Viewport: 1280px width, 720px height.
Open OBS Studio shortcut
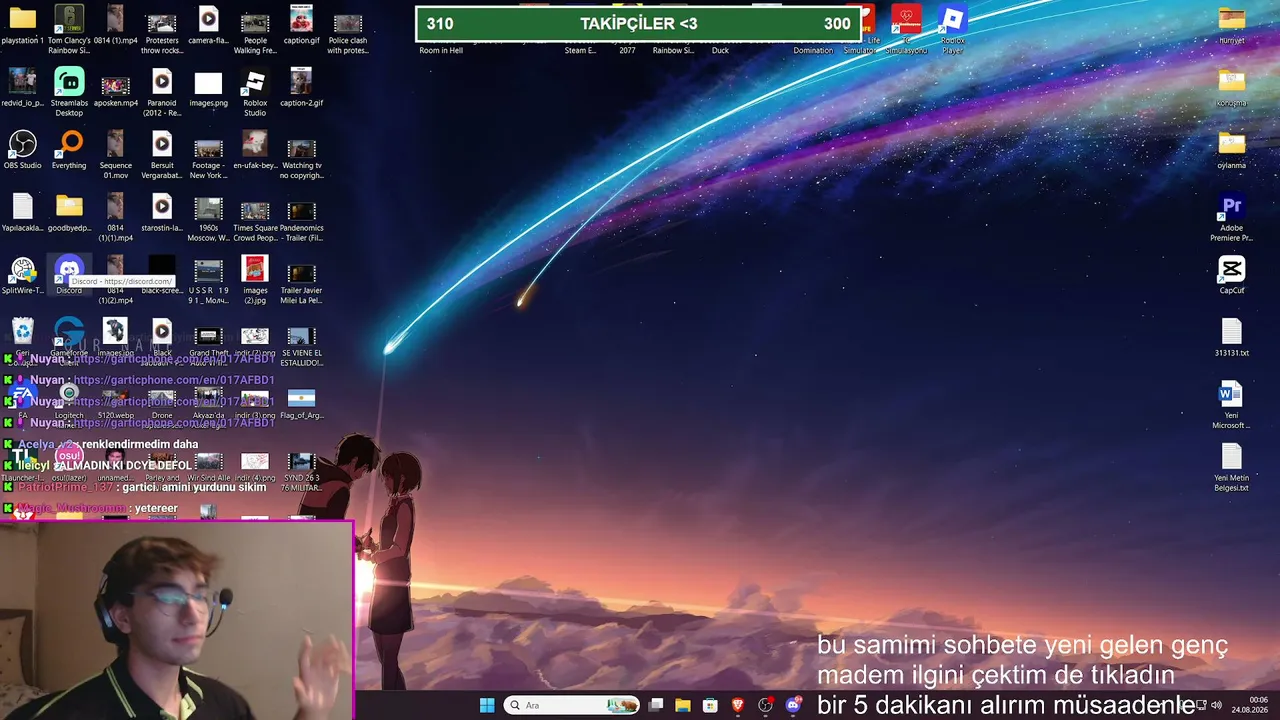coord(22,150)
